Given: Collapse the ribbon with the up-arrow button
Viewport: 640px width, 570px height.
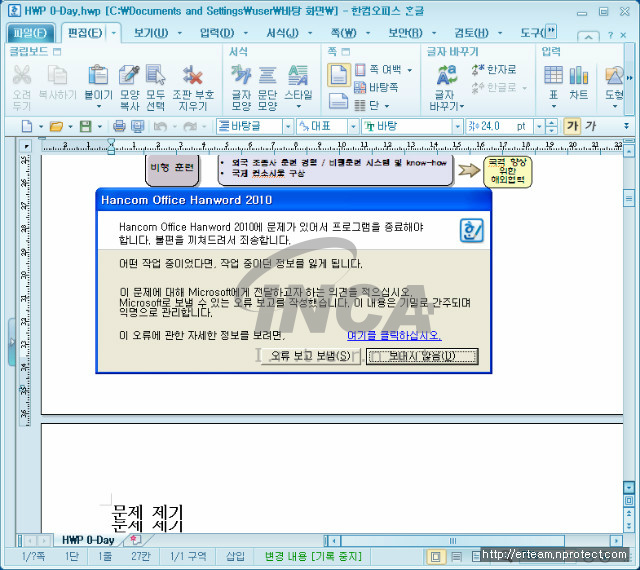Looking at the screenshot, I should pyautogui.click(x=588, y=36).
